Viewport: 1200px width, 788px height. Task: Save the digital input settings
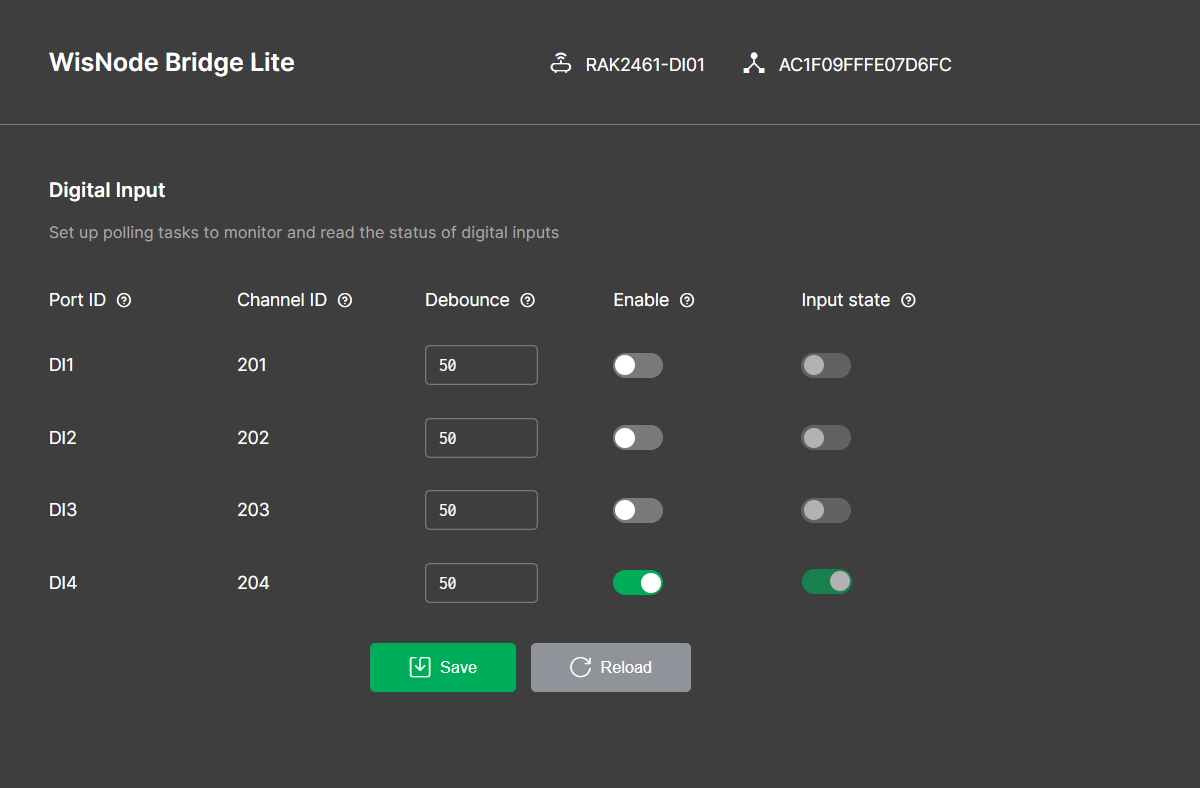tap(443, 667)
